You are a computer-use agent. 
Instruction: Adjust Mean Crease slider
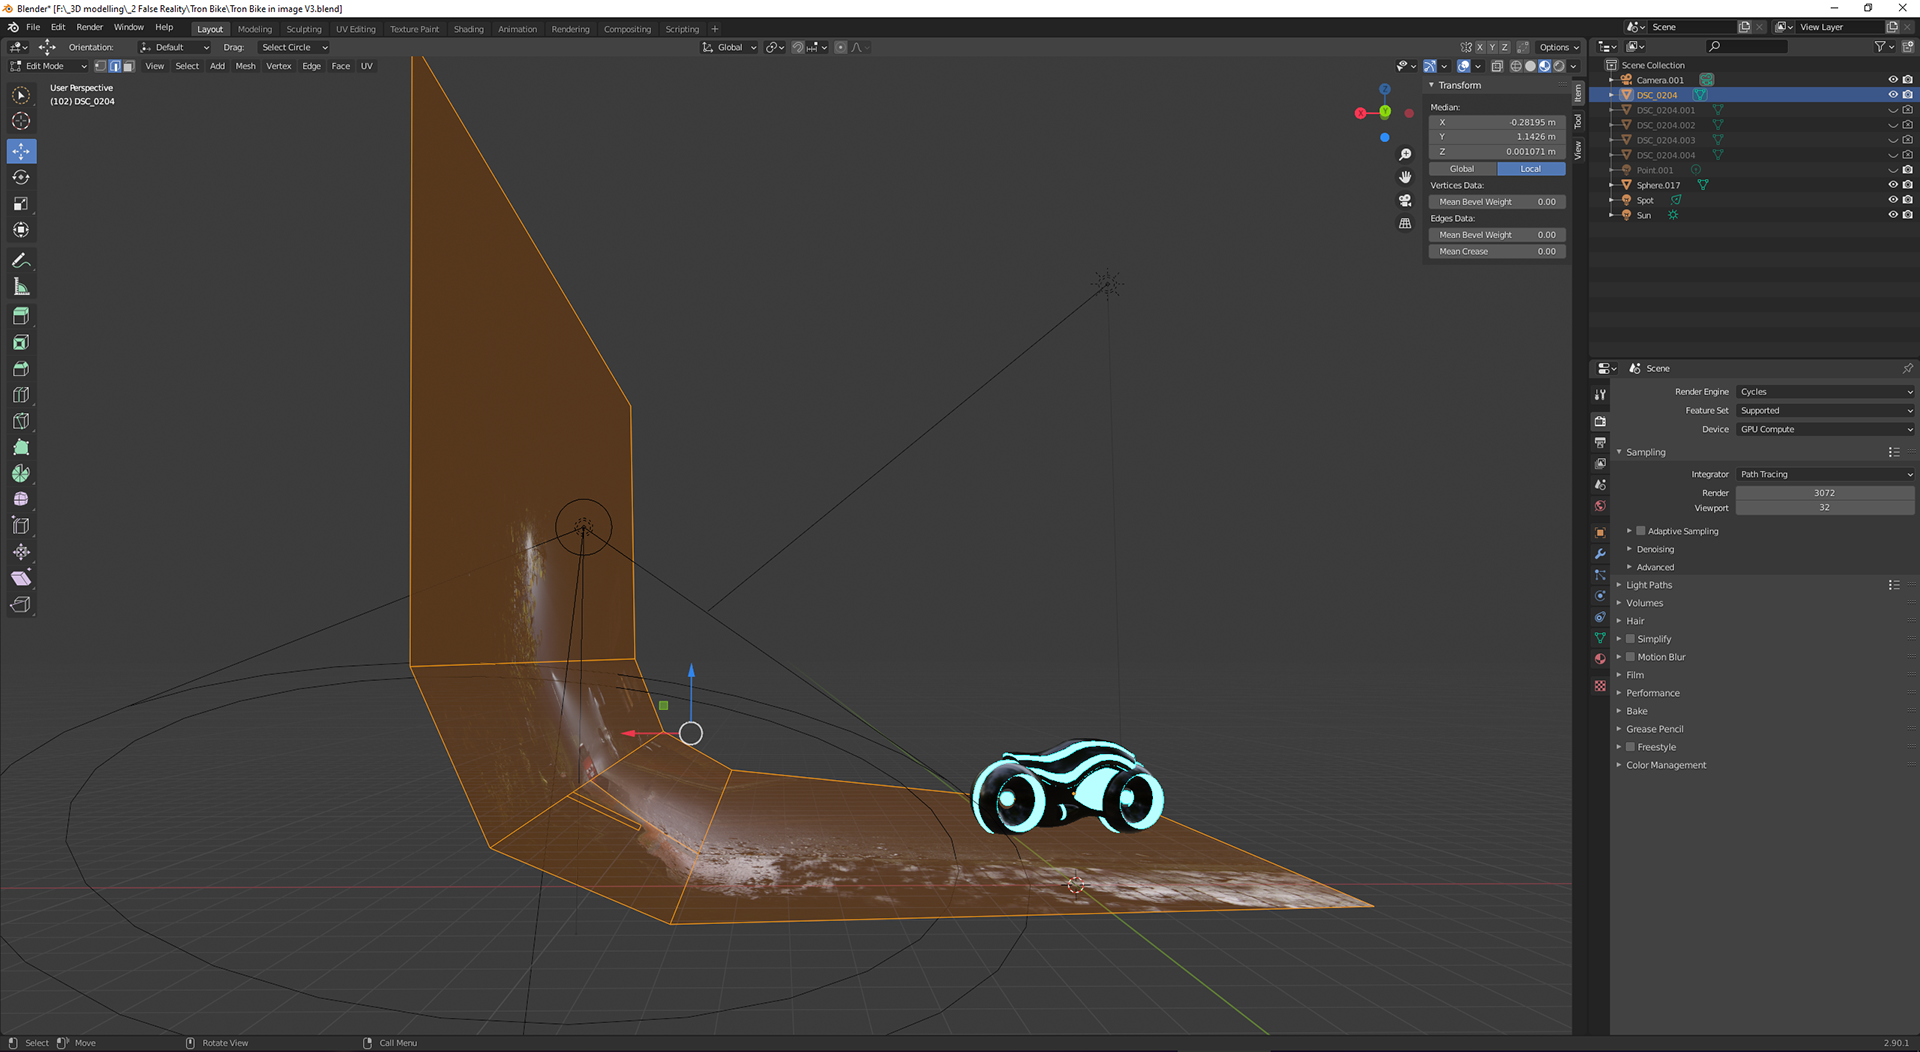pos(1497,252)
